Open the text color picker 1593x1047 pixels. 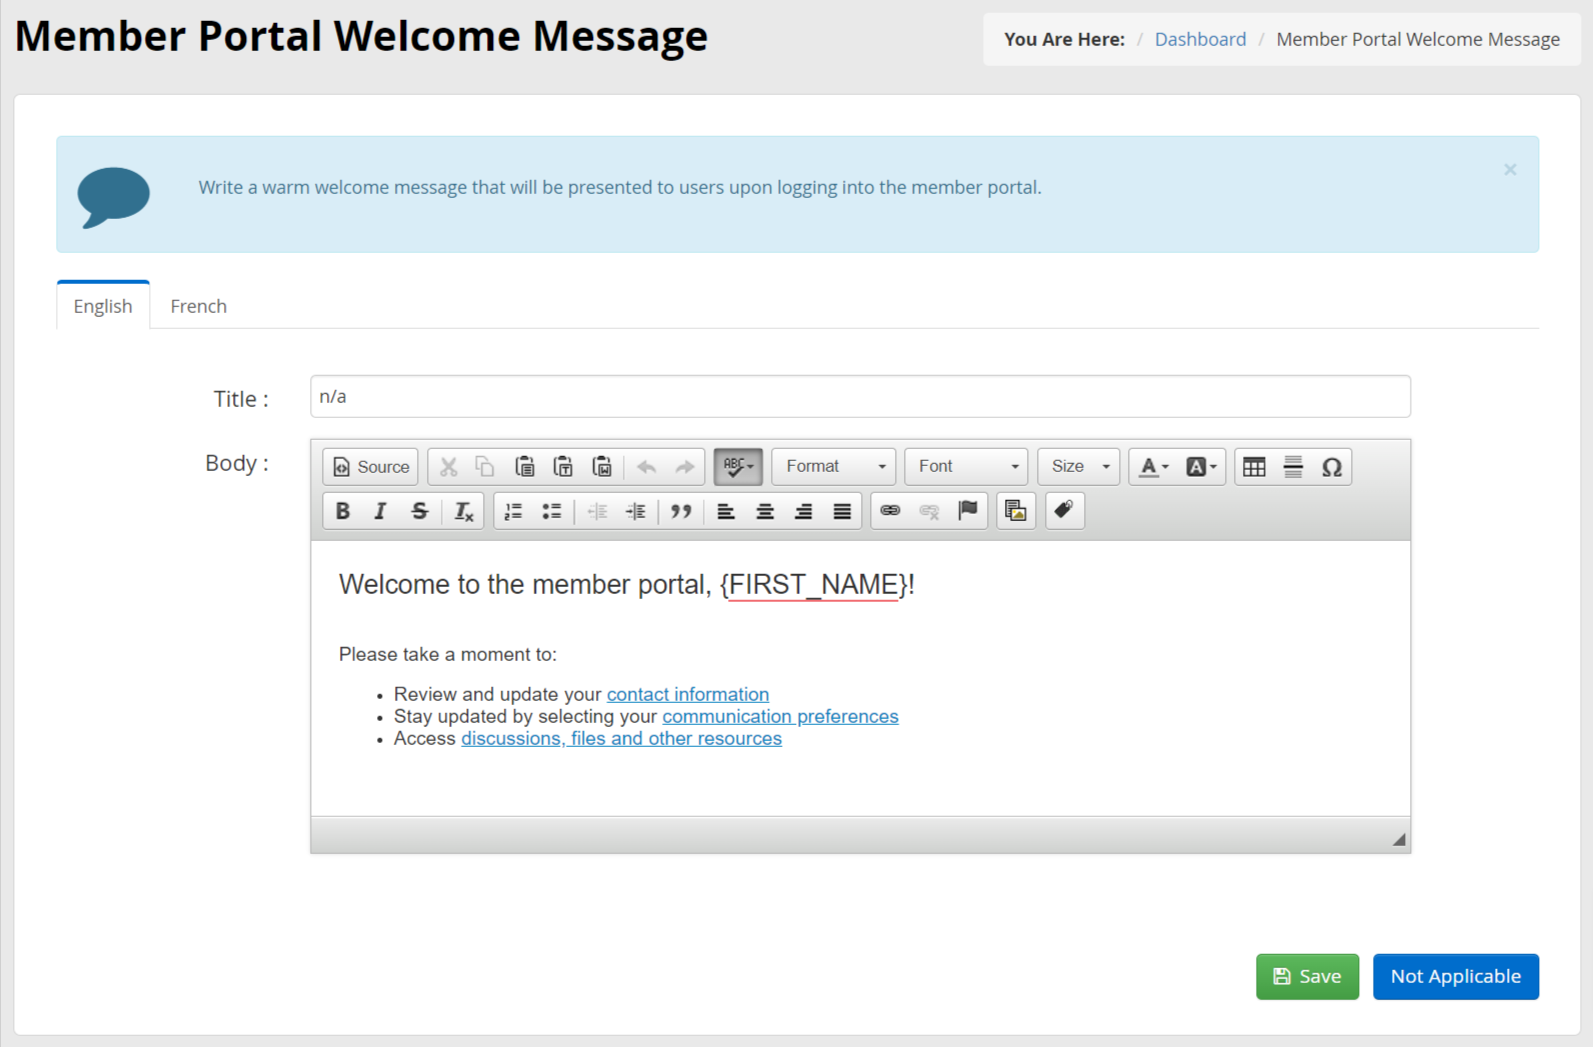point(1153,467)
